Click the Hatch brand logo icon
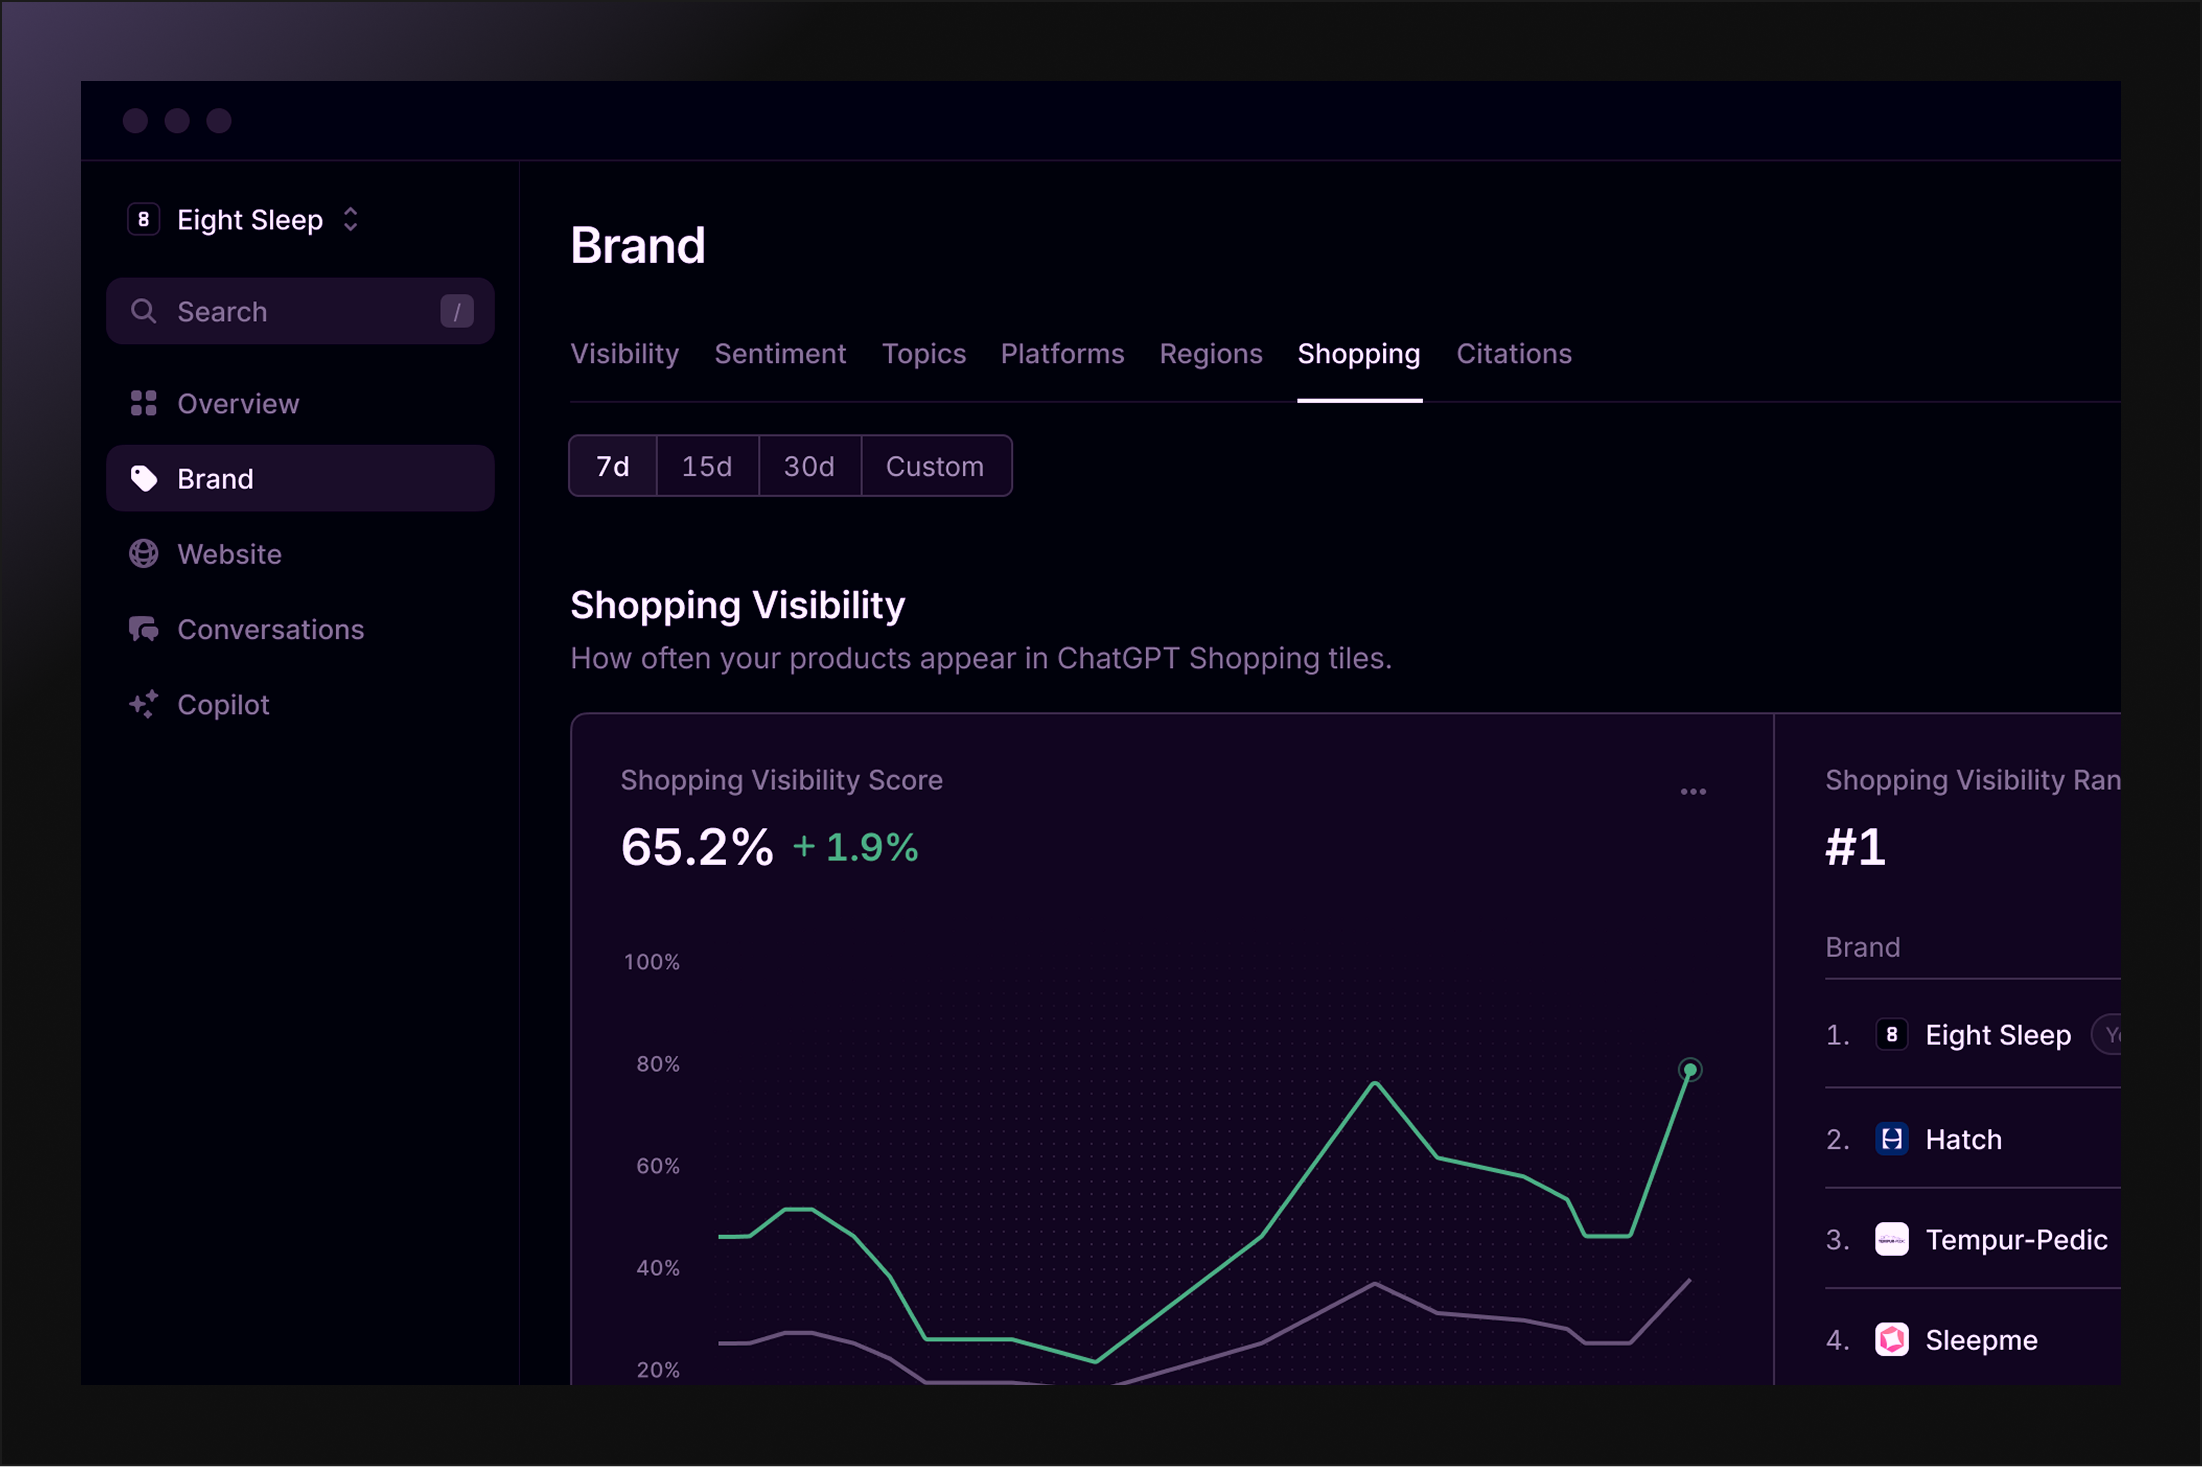Viewport: 2202px width, 1467px height. coord(1891,1139)
